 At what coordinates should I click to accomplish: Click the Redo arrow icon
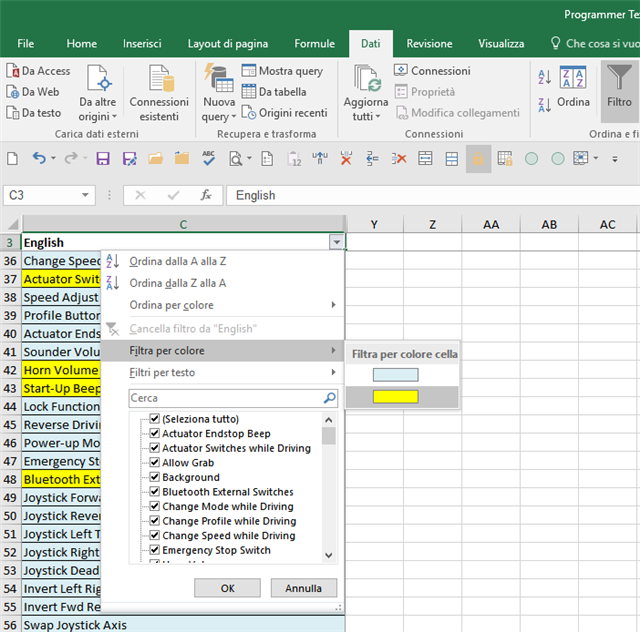[x=71, y=158]
